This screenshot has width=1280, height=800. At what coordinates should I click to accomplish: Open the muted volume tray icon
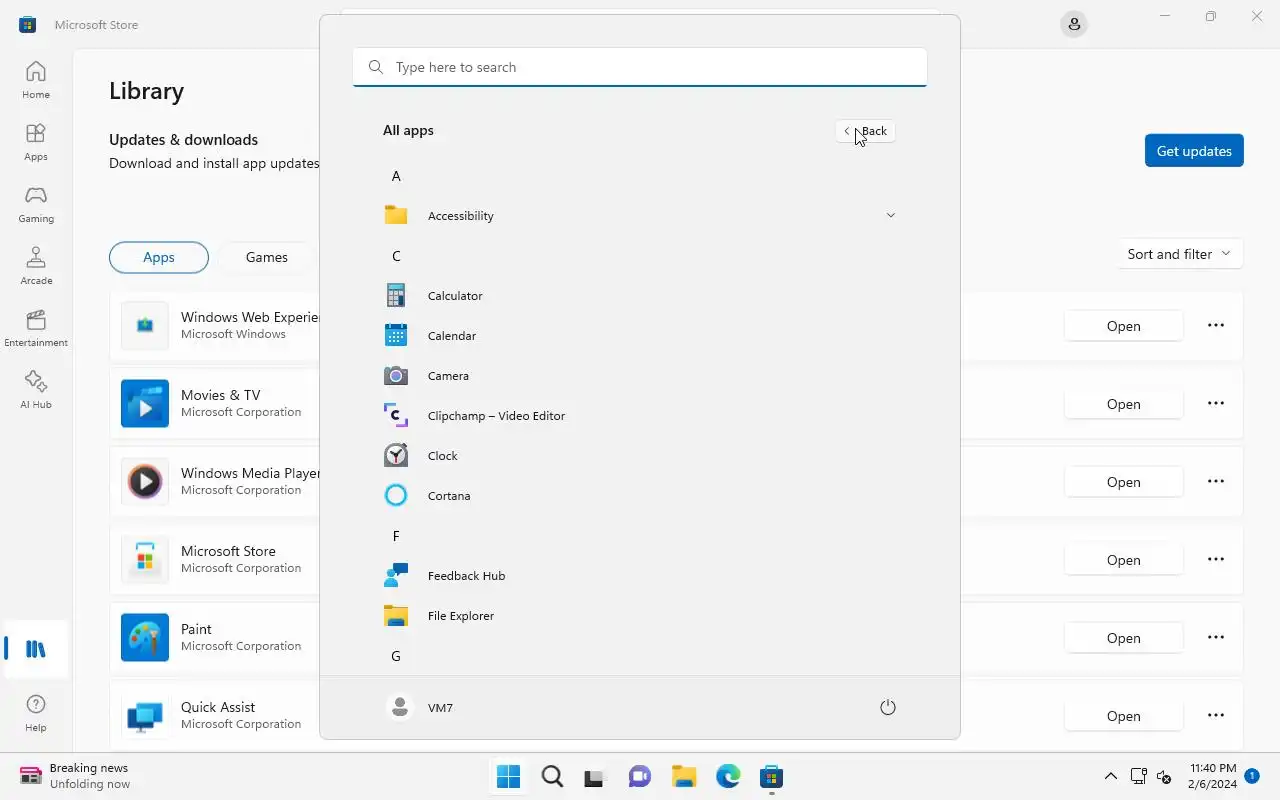[x=1164, y=776]
